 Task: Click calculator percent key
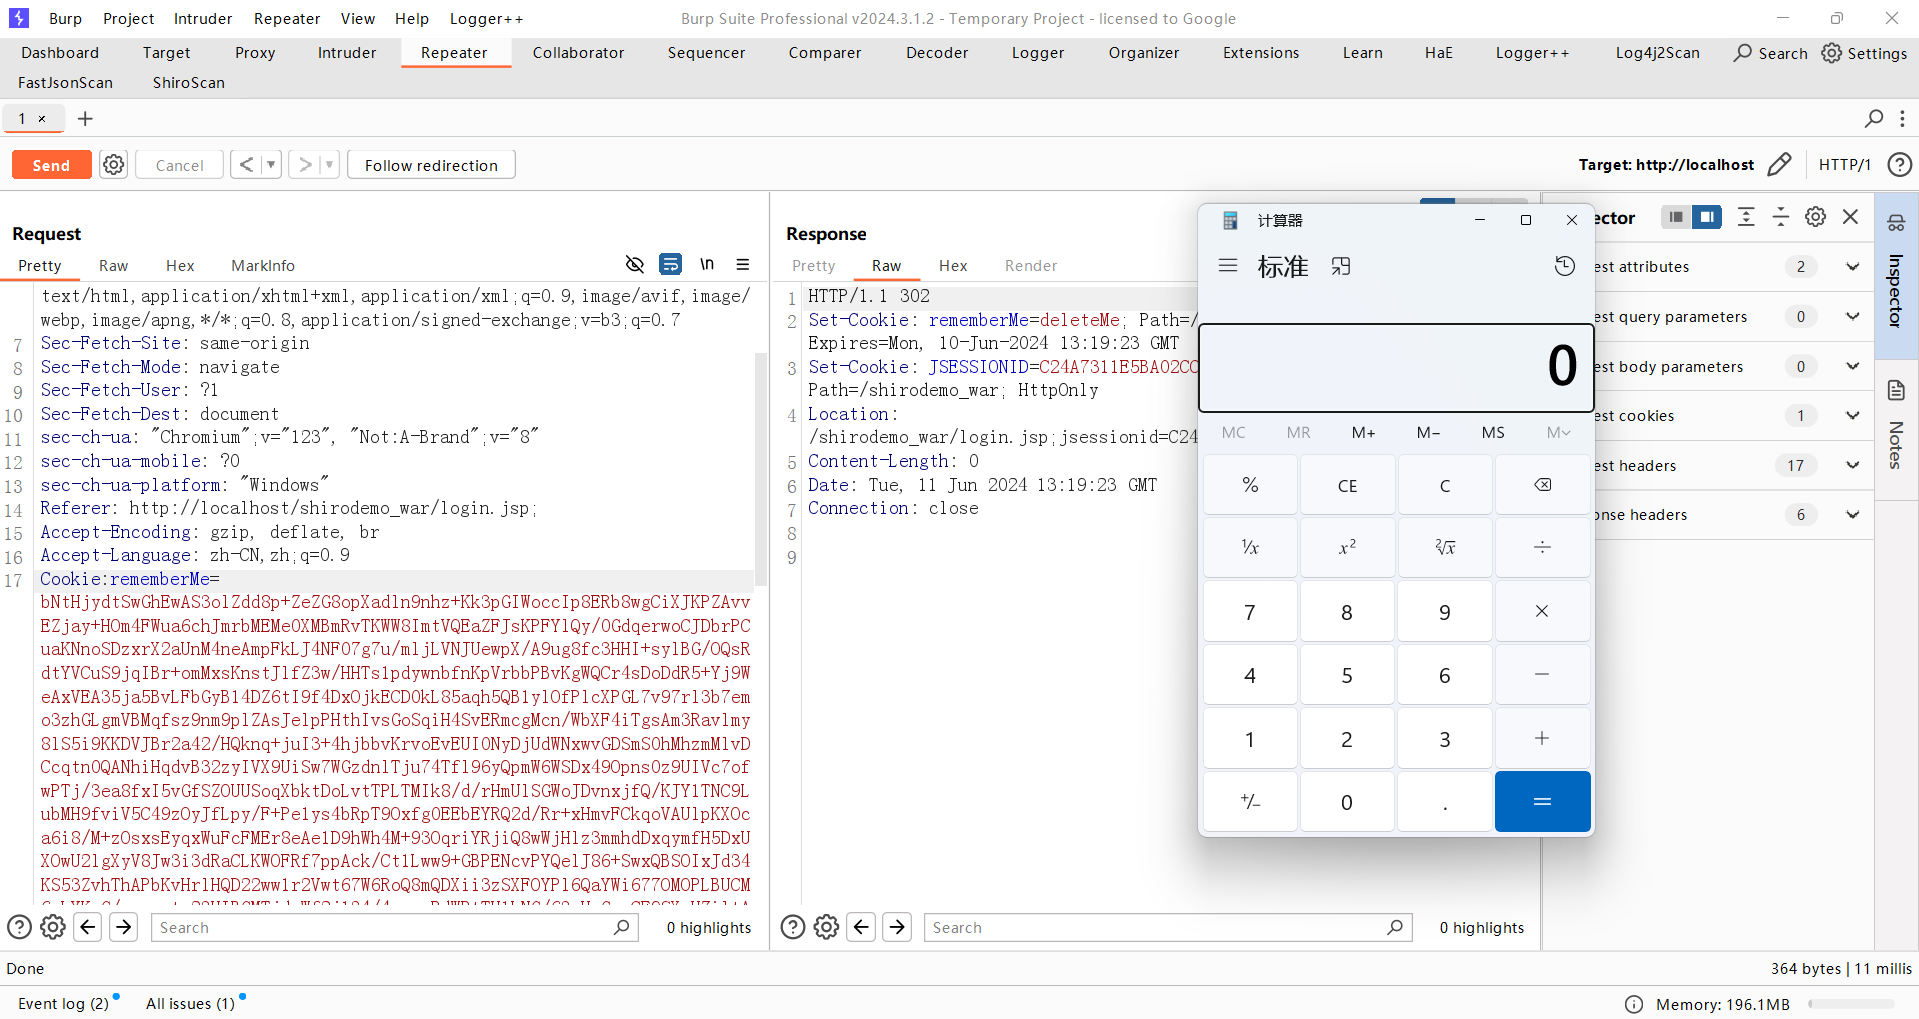pyautogui.click(x=1250, y=485)
